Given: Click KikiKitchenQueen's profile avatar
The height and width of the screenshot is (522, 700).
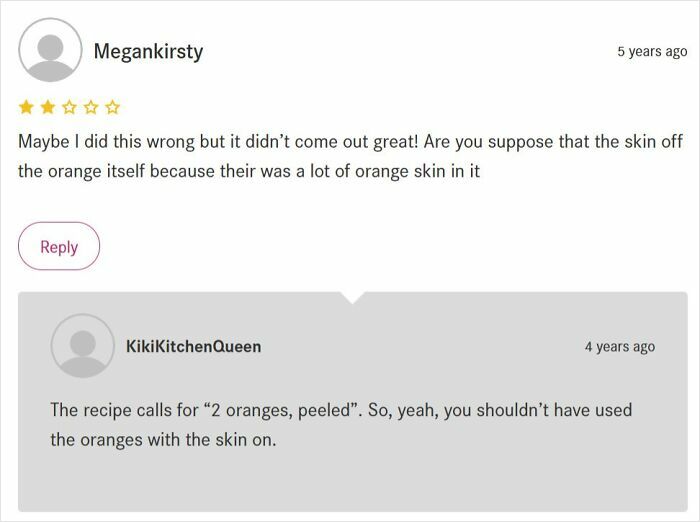Looking at the screenshot, I should [x=82, y=346].
